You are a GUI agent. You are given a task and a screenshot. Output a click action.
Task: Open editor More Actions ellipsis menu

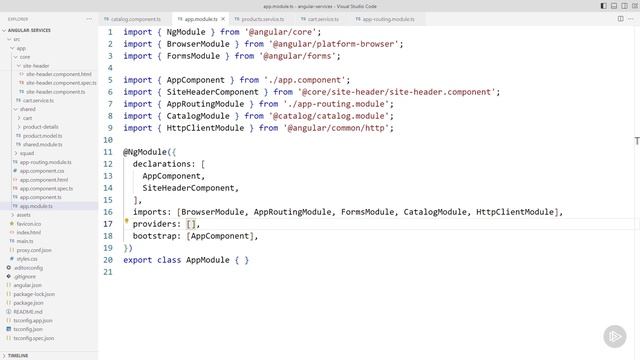pos(631,19)
